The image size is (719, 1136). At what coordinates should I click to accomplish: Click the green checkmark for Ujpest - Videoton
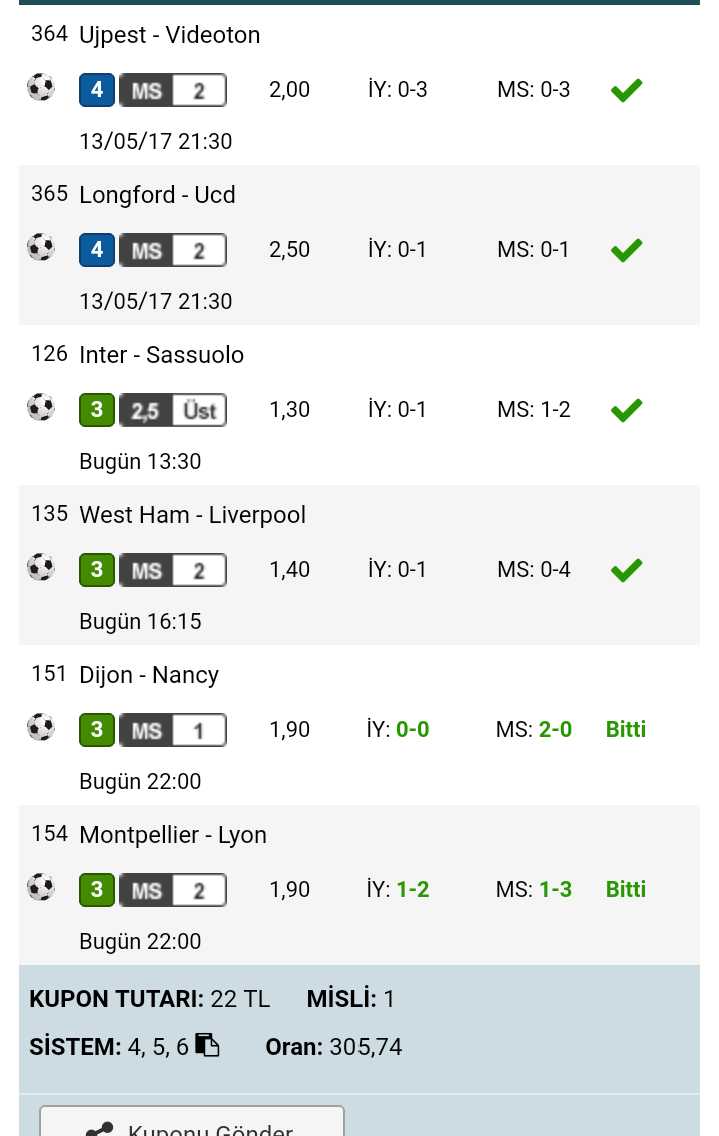coord(626,90)
